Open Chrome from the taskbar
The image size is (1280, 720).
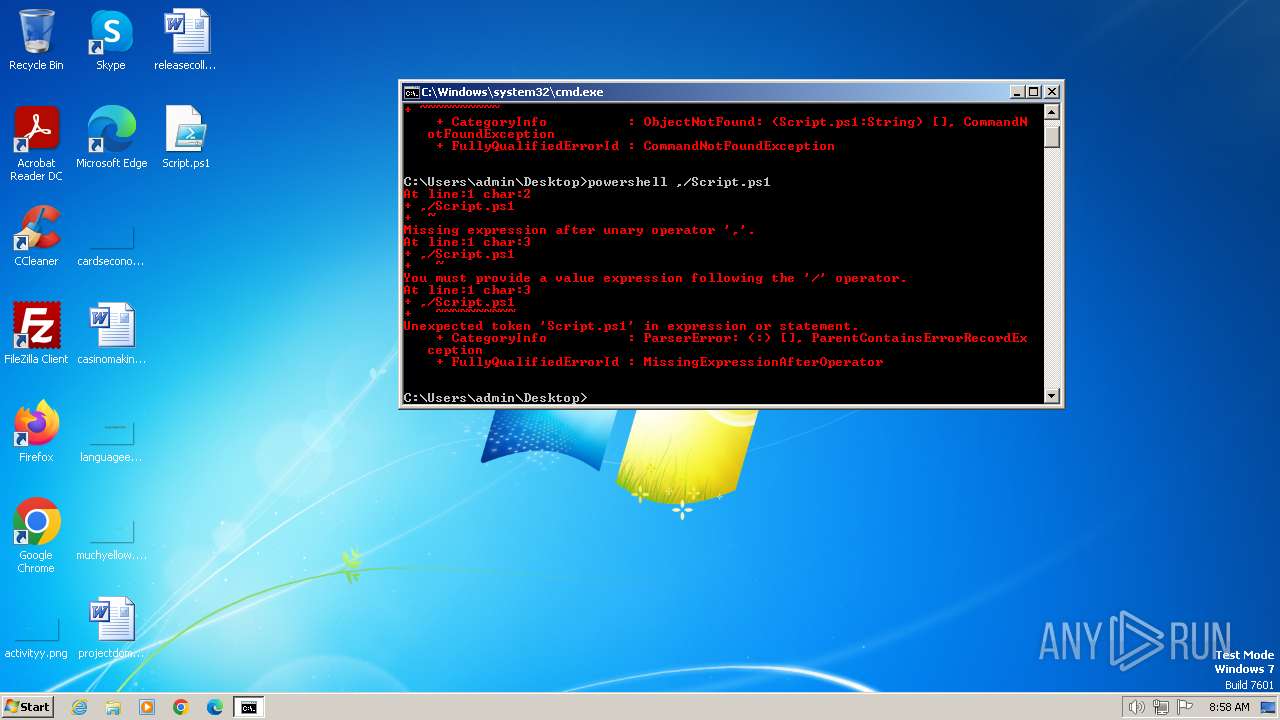[181, 707]
